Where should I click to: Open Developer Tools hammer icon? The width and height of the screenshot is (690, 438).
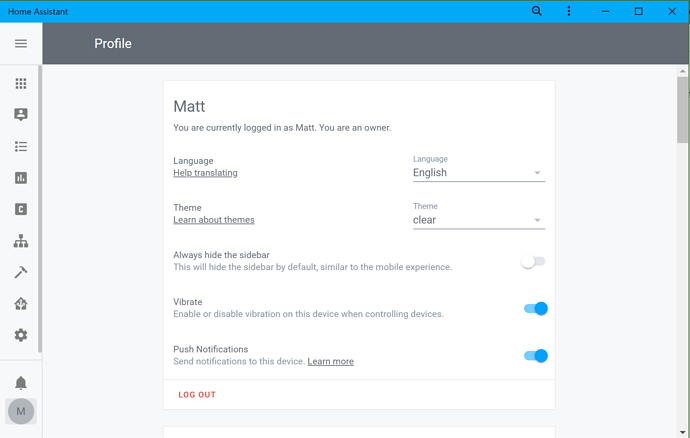(21, 272)
